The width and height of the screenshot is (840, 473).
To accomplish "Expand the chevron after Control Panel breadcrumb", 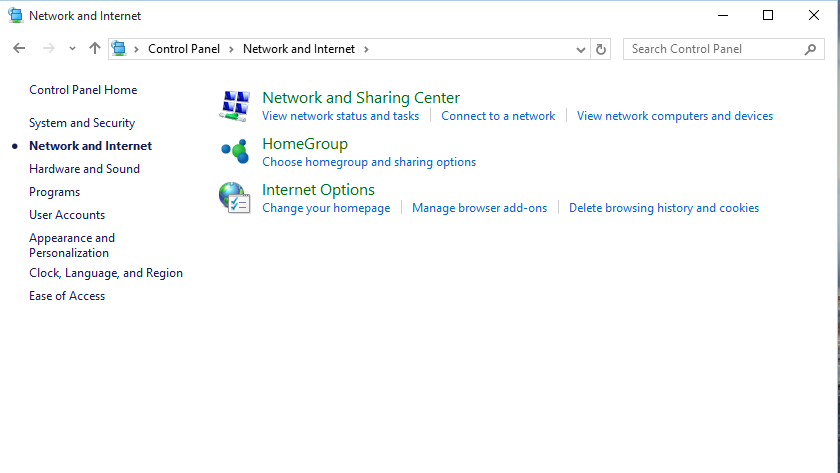I will (x=231, y=49).
